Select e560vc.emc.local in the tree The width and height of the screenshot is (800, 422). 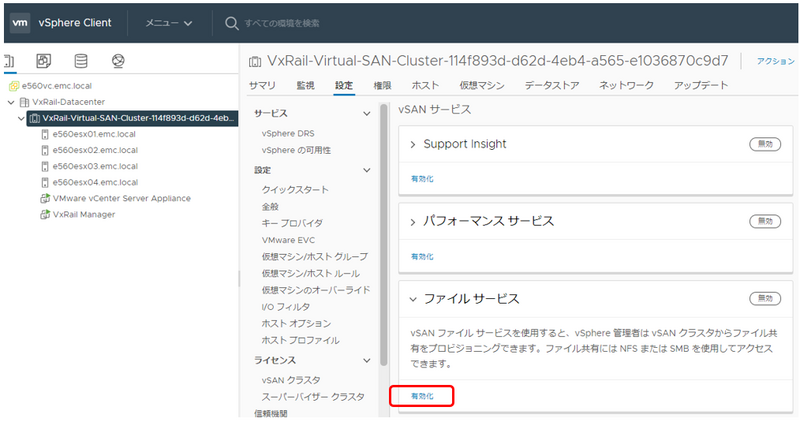click(x=57, y=86)
